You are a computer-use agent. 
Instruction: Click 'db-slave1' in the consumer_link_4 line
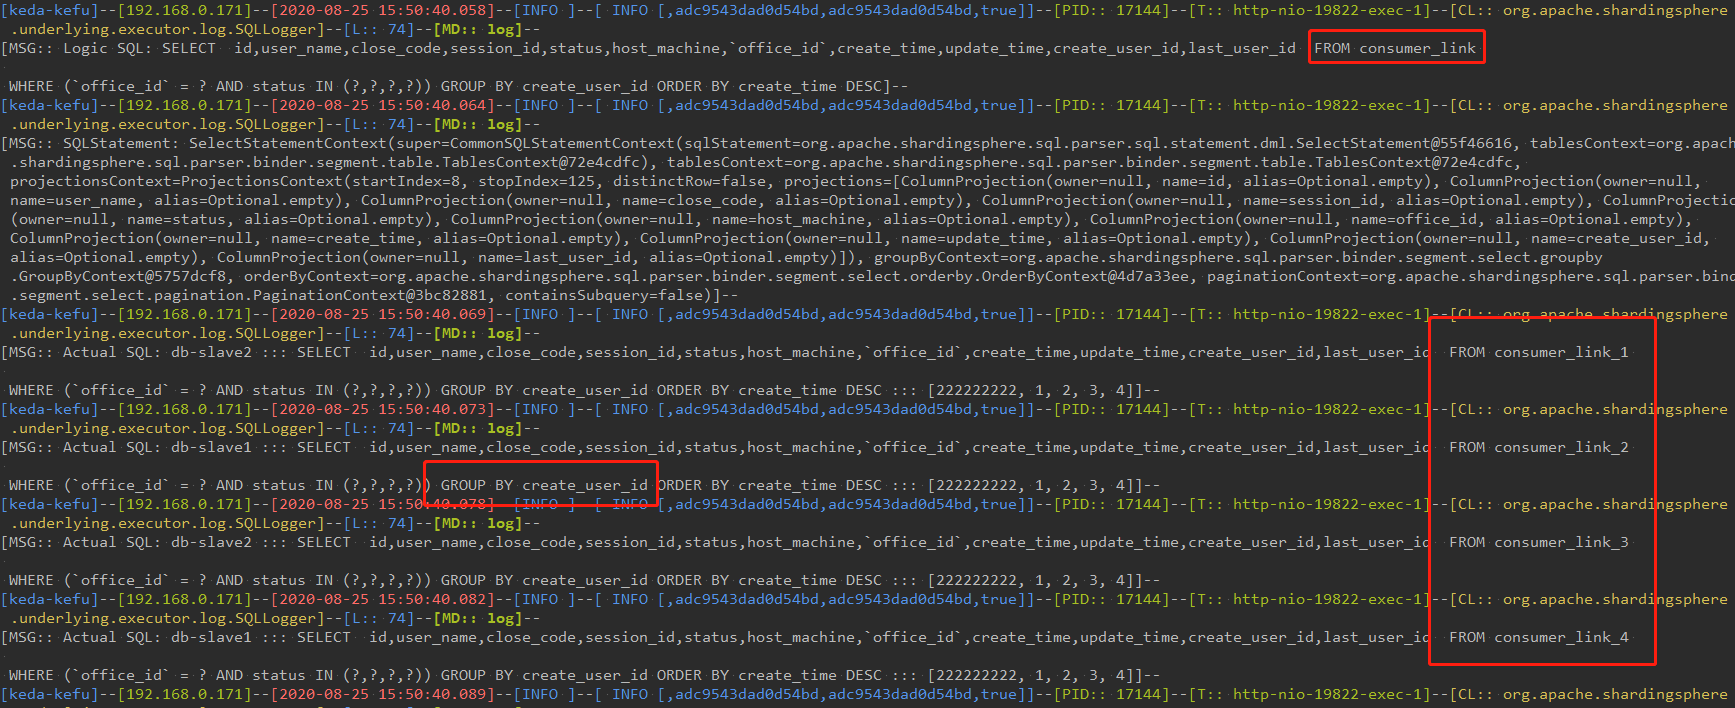[212, 637]
